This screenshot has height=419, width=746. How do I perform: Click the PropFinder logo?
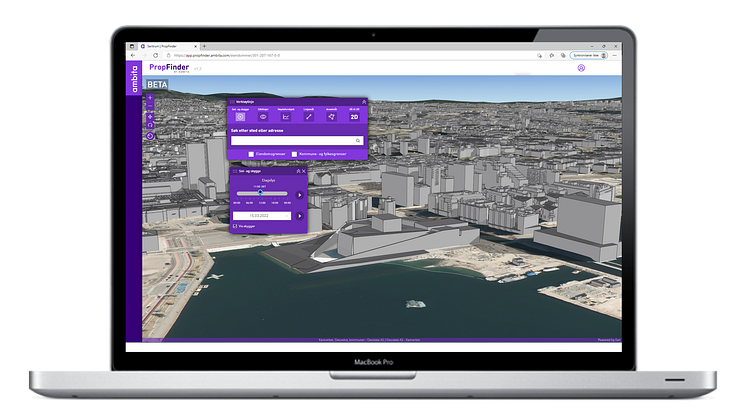pos(169,68)
